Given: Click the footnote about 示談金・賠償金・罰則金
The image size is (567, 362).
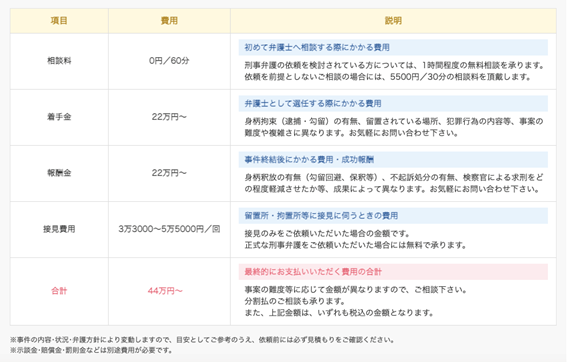Looking at the screenshot, I should coord(91,350).
